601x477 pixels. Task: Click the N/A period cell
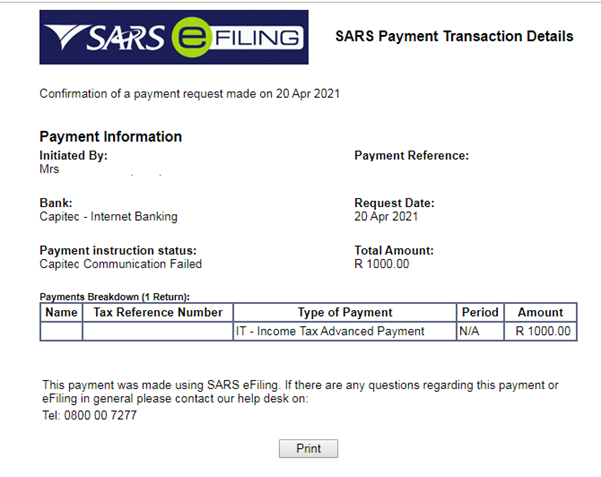point(480,331)
